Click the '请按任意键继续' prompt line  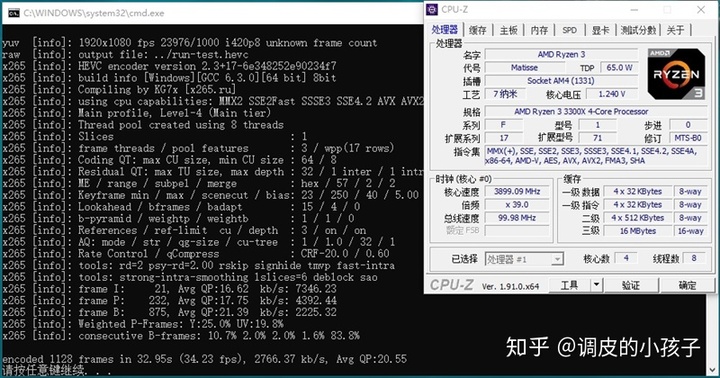coord(56,370)
